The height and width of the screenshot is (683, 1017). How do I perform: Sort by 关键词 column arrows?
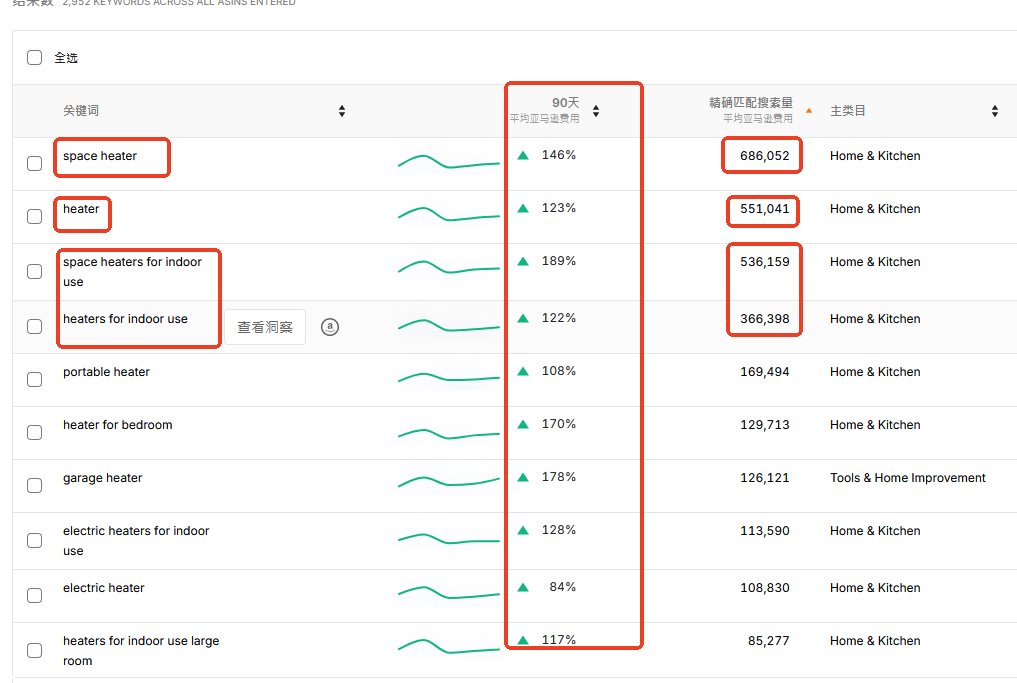click(342, 111)
